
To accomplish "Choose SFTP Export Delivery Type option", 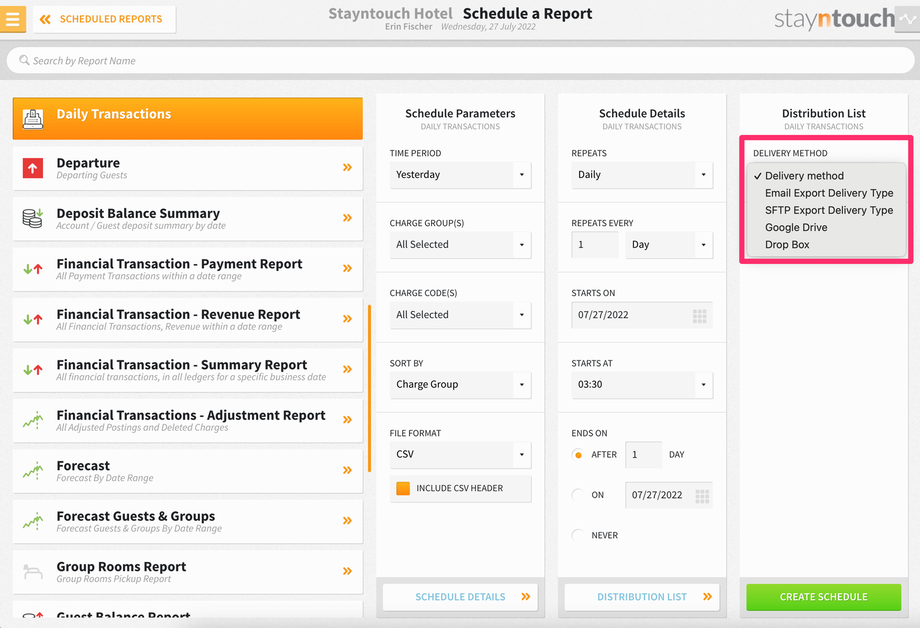I will tap(827, 210).
